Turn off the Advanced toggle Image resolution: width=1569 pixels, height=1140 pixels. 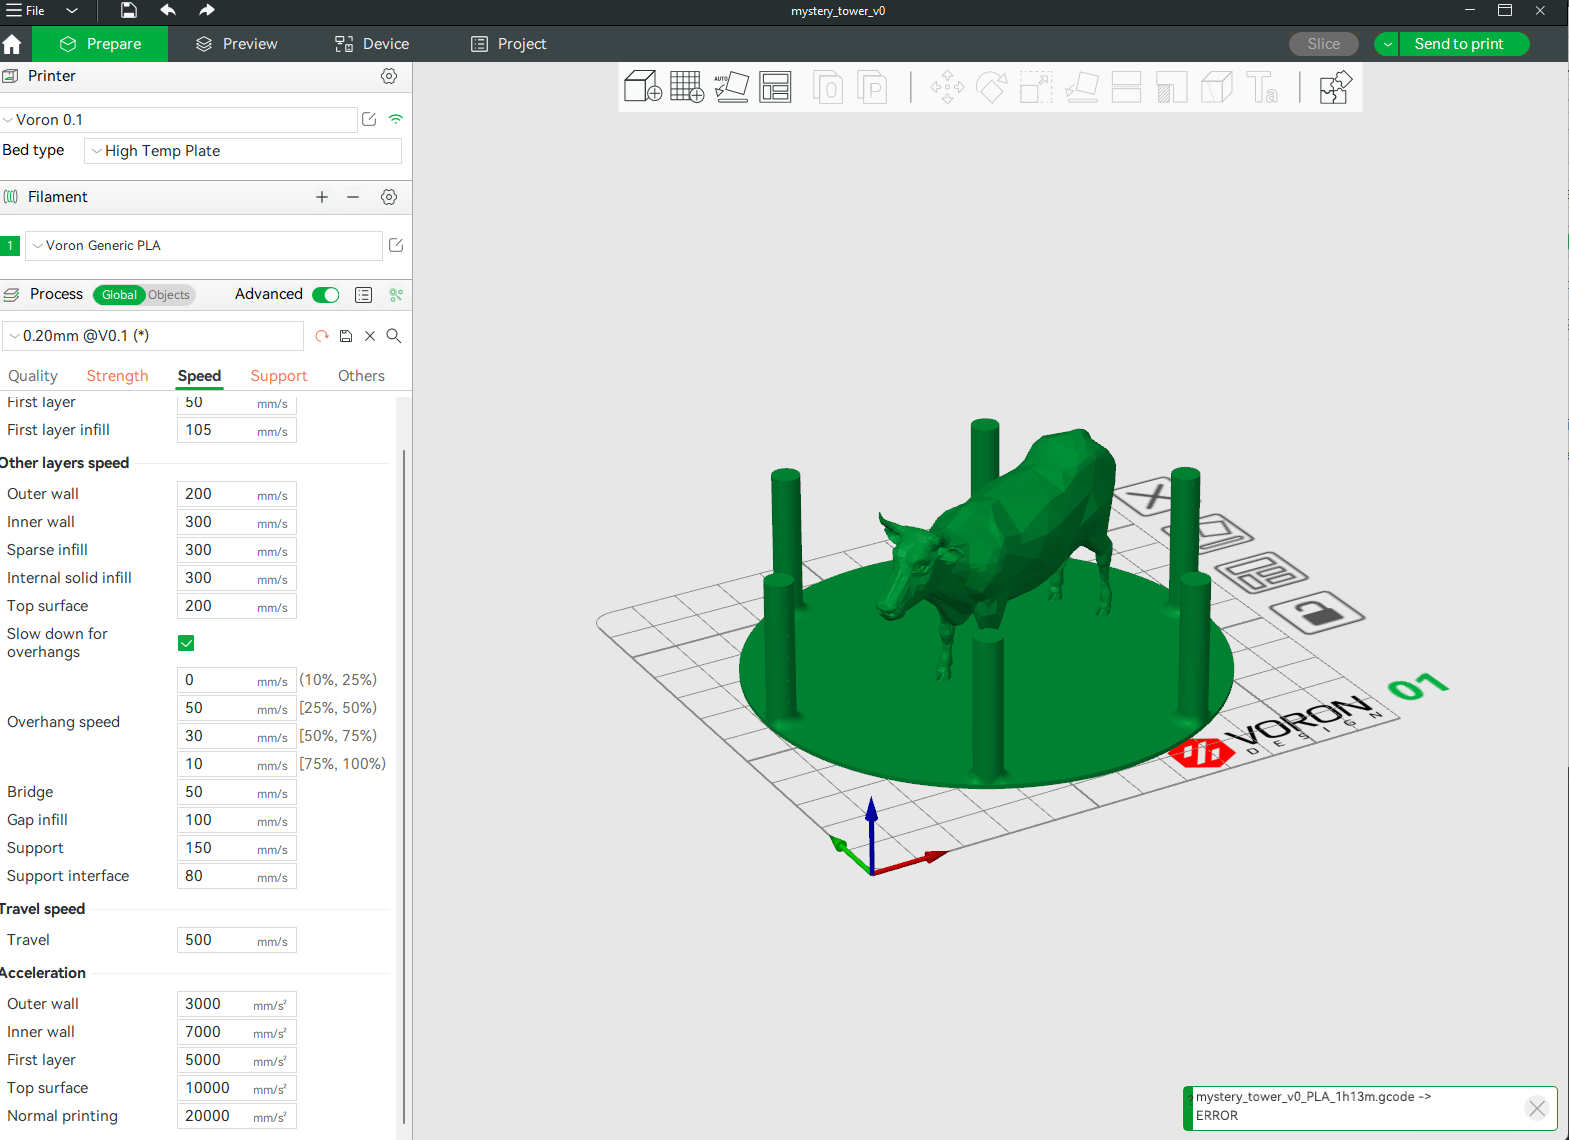point(326,295)
